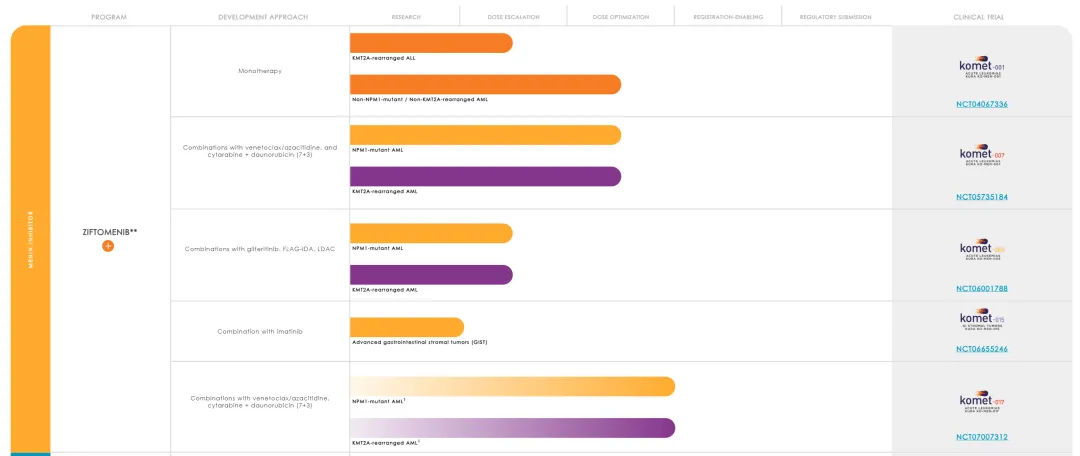Image resolution: width=1080 pixels, height=456 pixels.
Task: Click the gradient purple KMT2A-rearranged AML bar
Action: point(512,428)
